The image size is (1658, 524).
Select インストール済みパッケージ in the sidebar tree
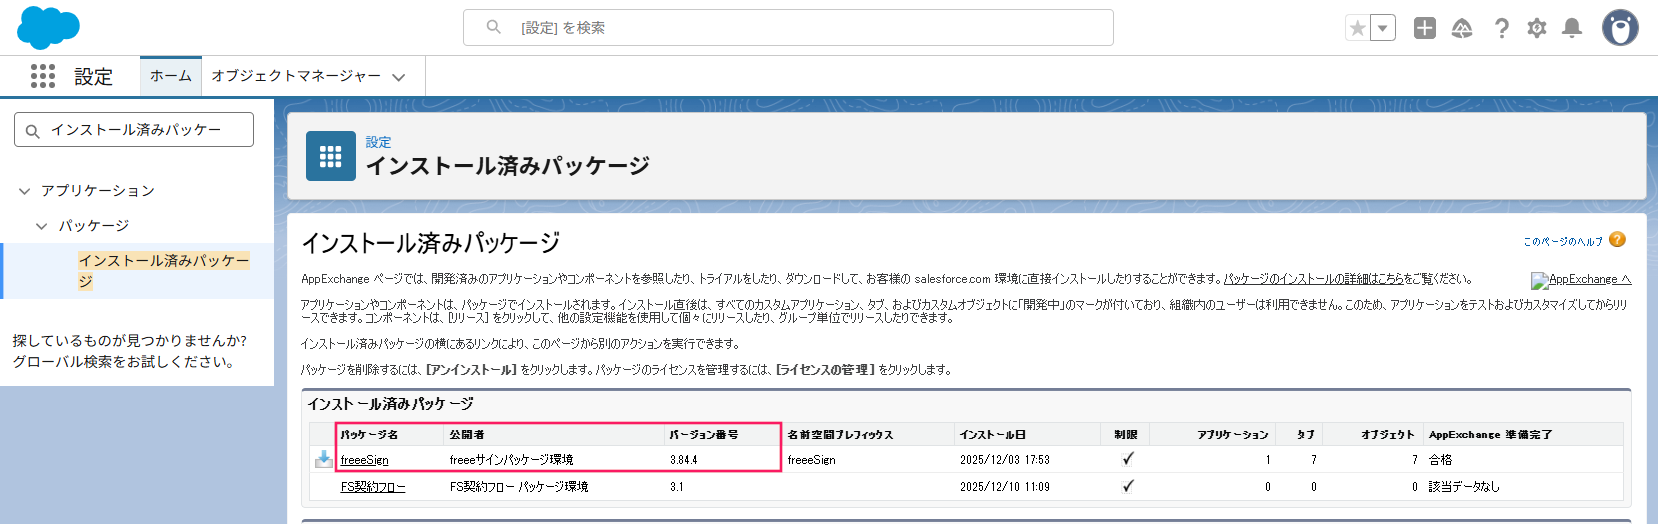164,271
